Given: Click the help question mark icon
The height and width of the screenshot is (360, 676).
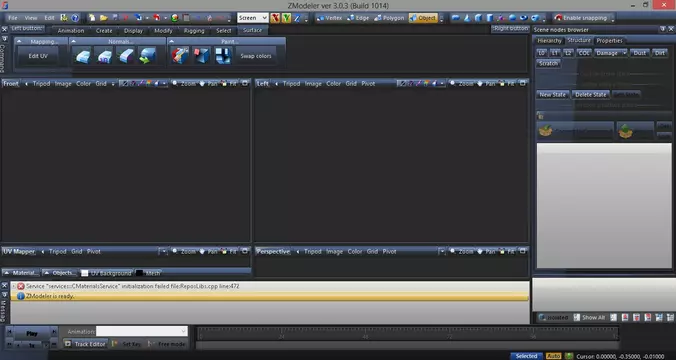Looking at the screenshot, I should 75,18.
